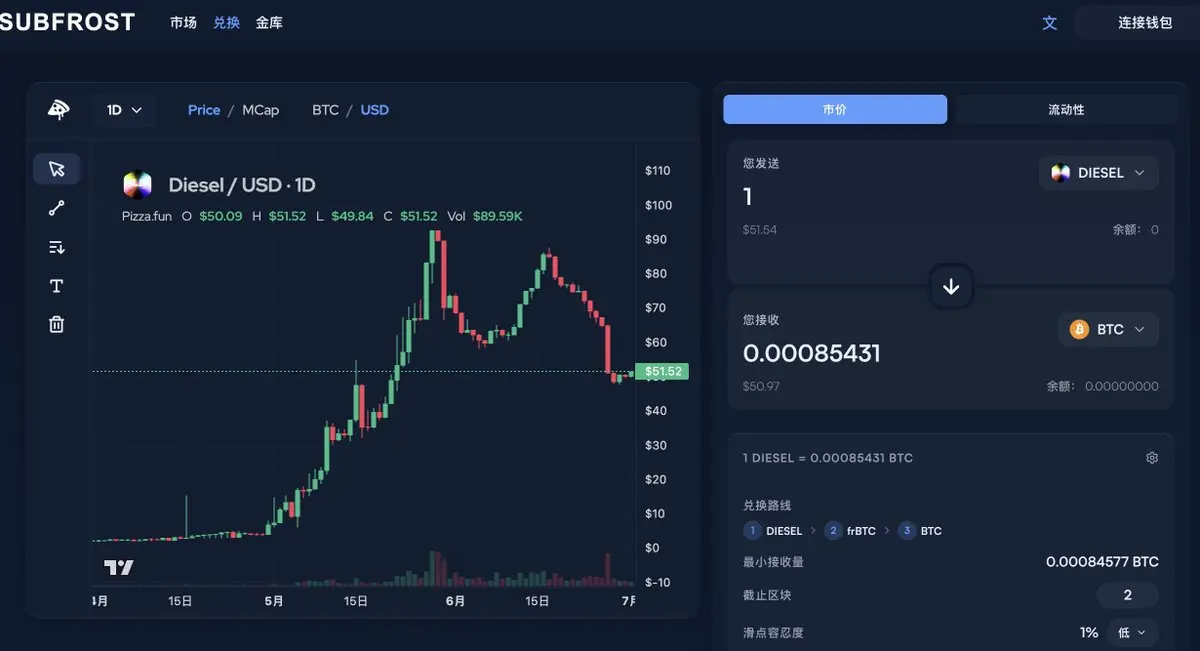Click the $51.52 current price label

click(x=663, y=372)
